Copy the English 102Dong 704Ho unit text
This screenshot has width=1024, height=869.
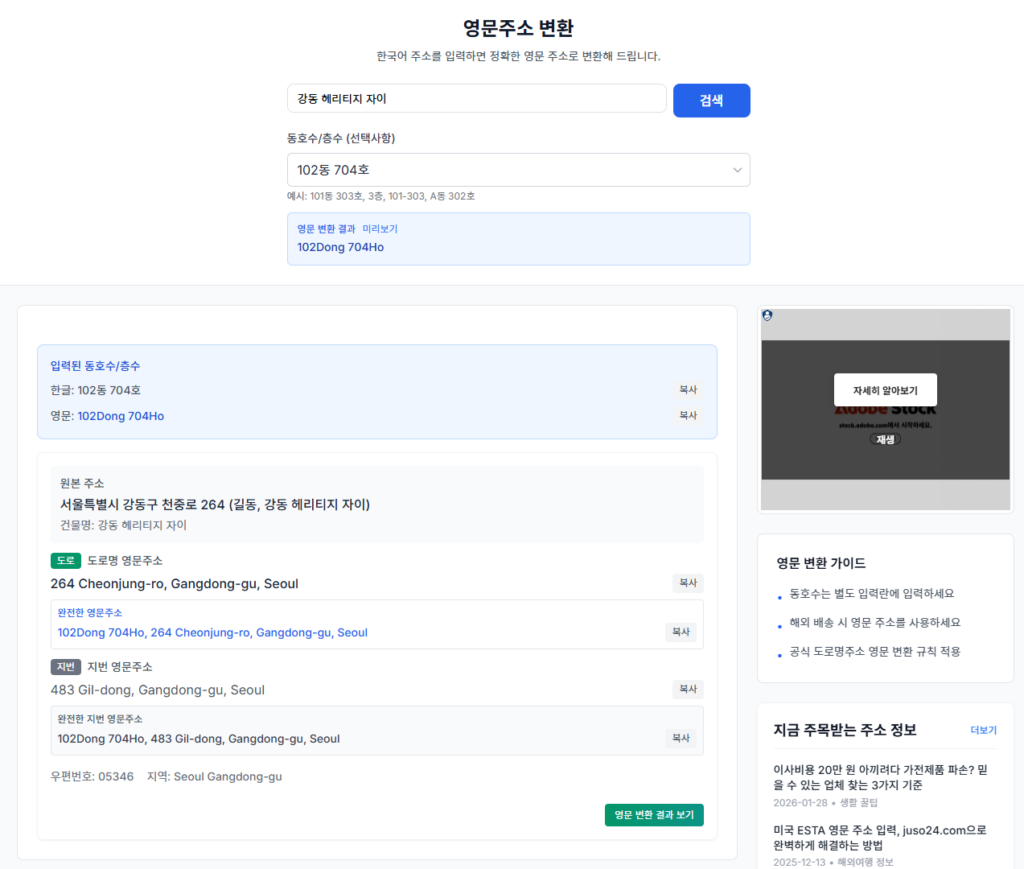(687, 415)
